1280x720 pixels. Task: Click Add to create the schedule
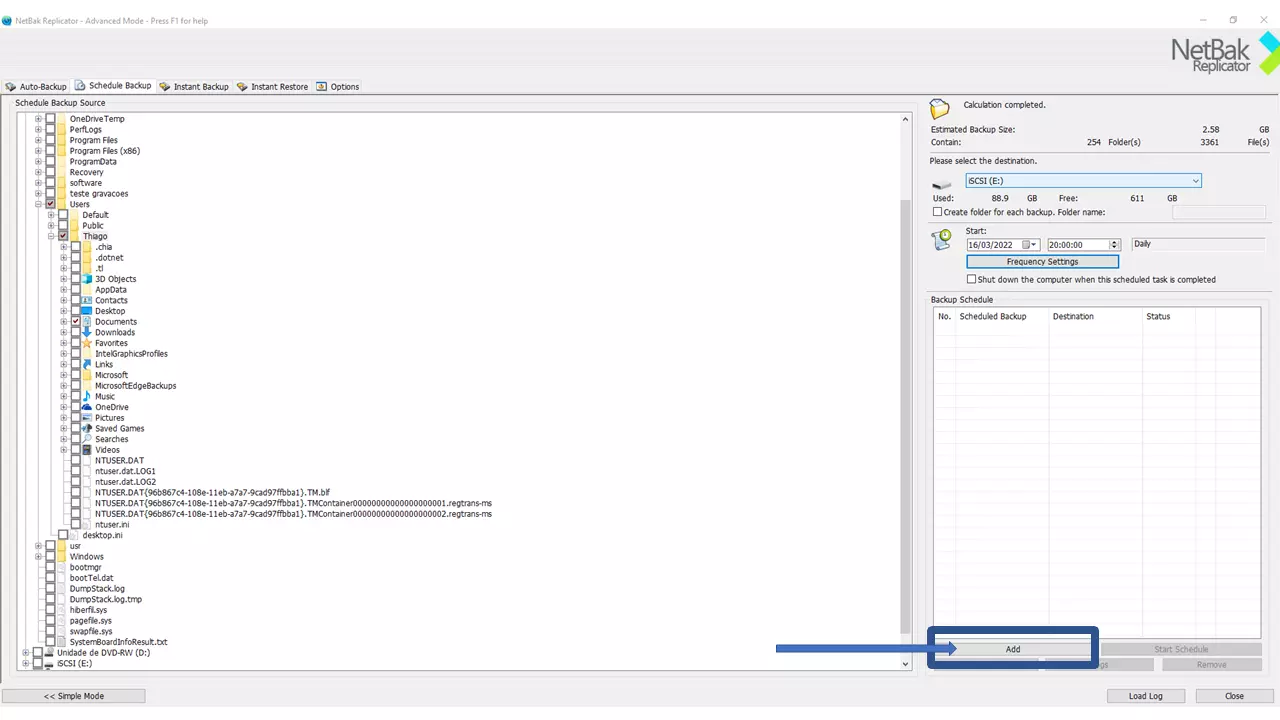click(1013, 649)
